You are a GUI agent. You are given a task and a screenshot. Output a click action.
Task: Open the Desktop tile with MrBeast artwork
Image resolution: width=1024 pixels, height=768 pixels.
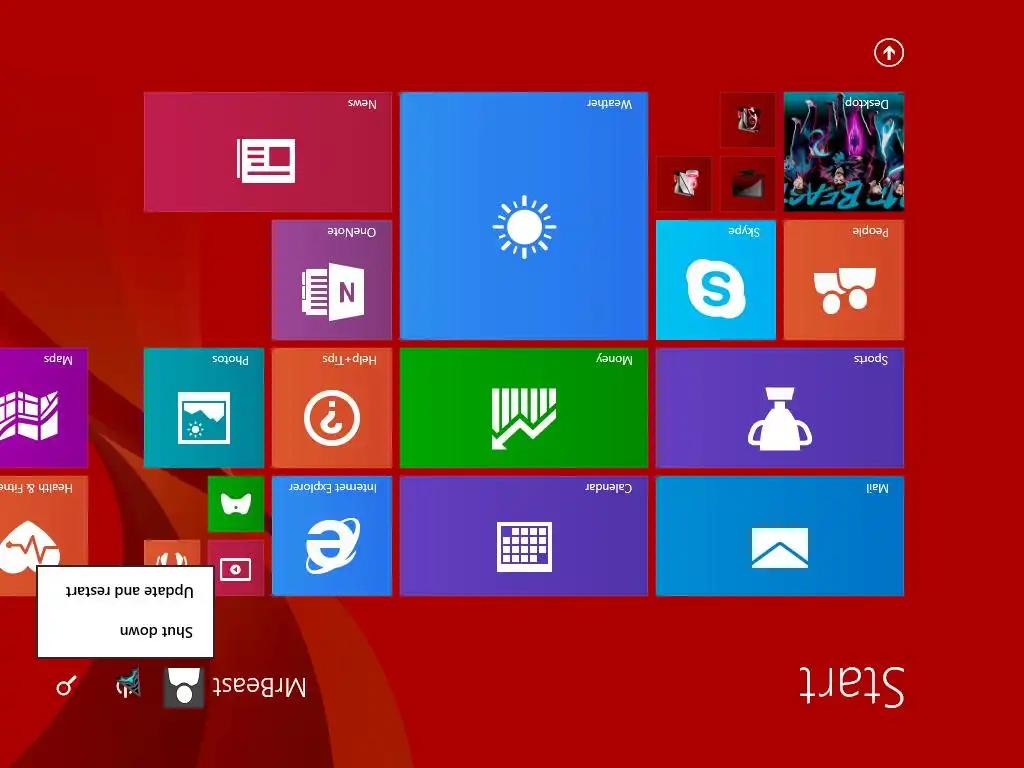(844, 152)
